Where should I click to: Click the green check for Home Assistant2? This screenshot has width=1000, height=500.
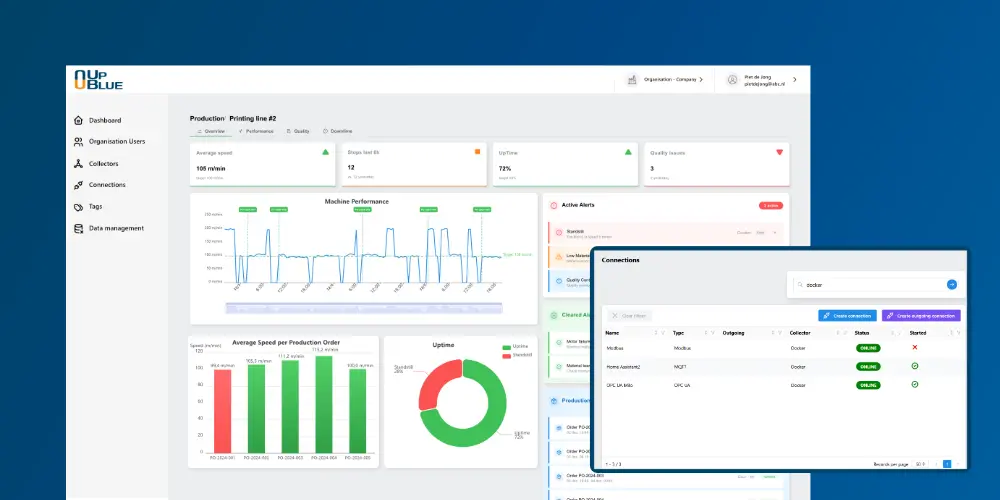tap(915, 366)
